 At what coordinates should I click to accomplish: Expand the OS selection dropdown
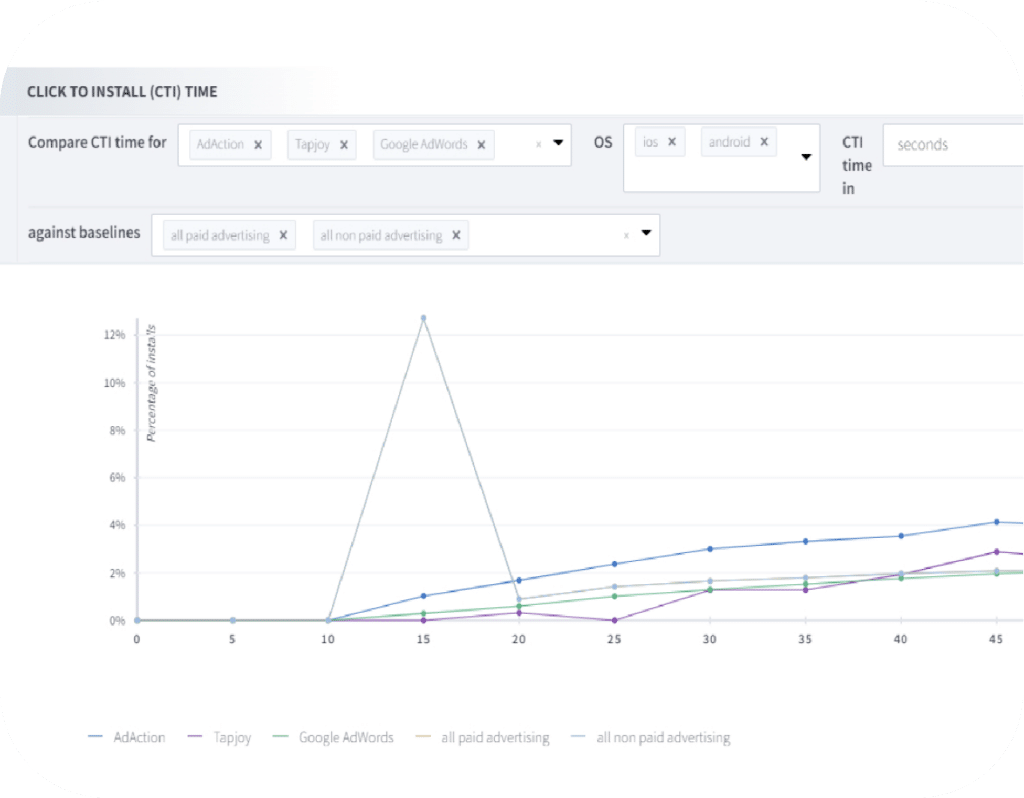click(x=806, y=157)
